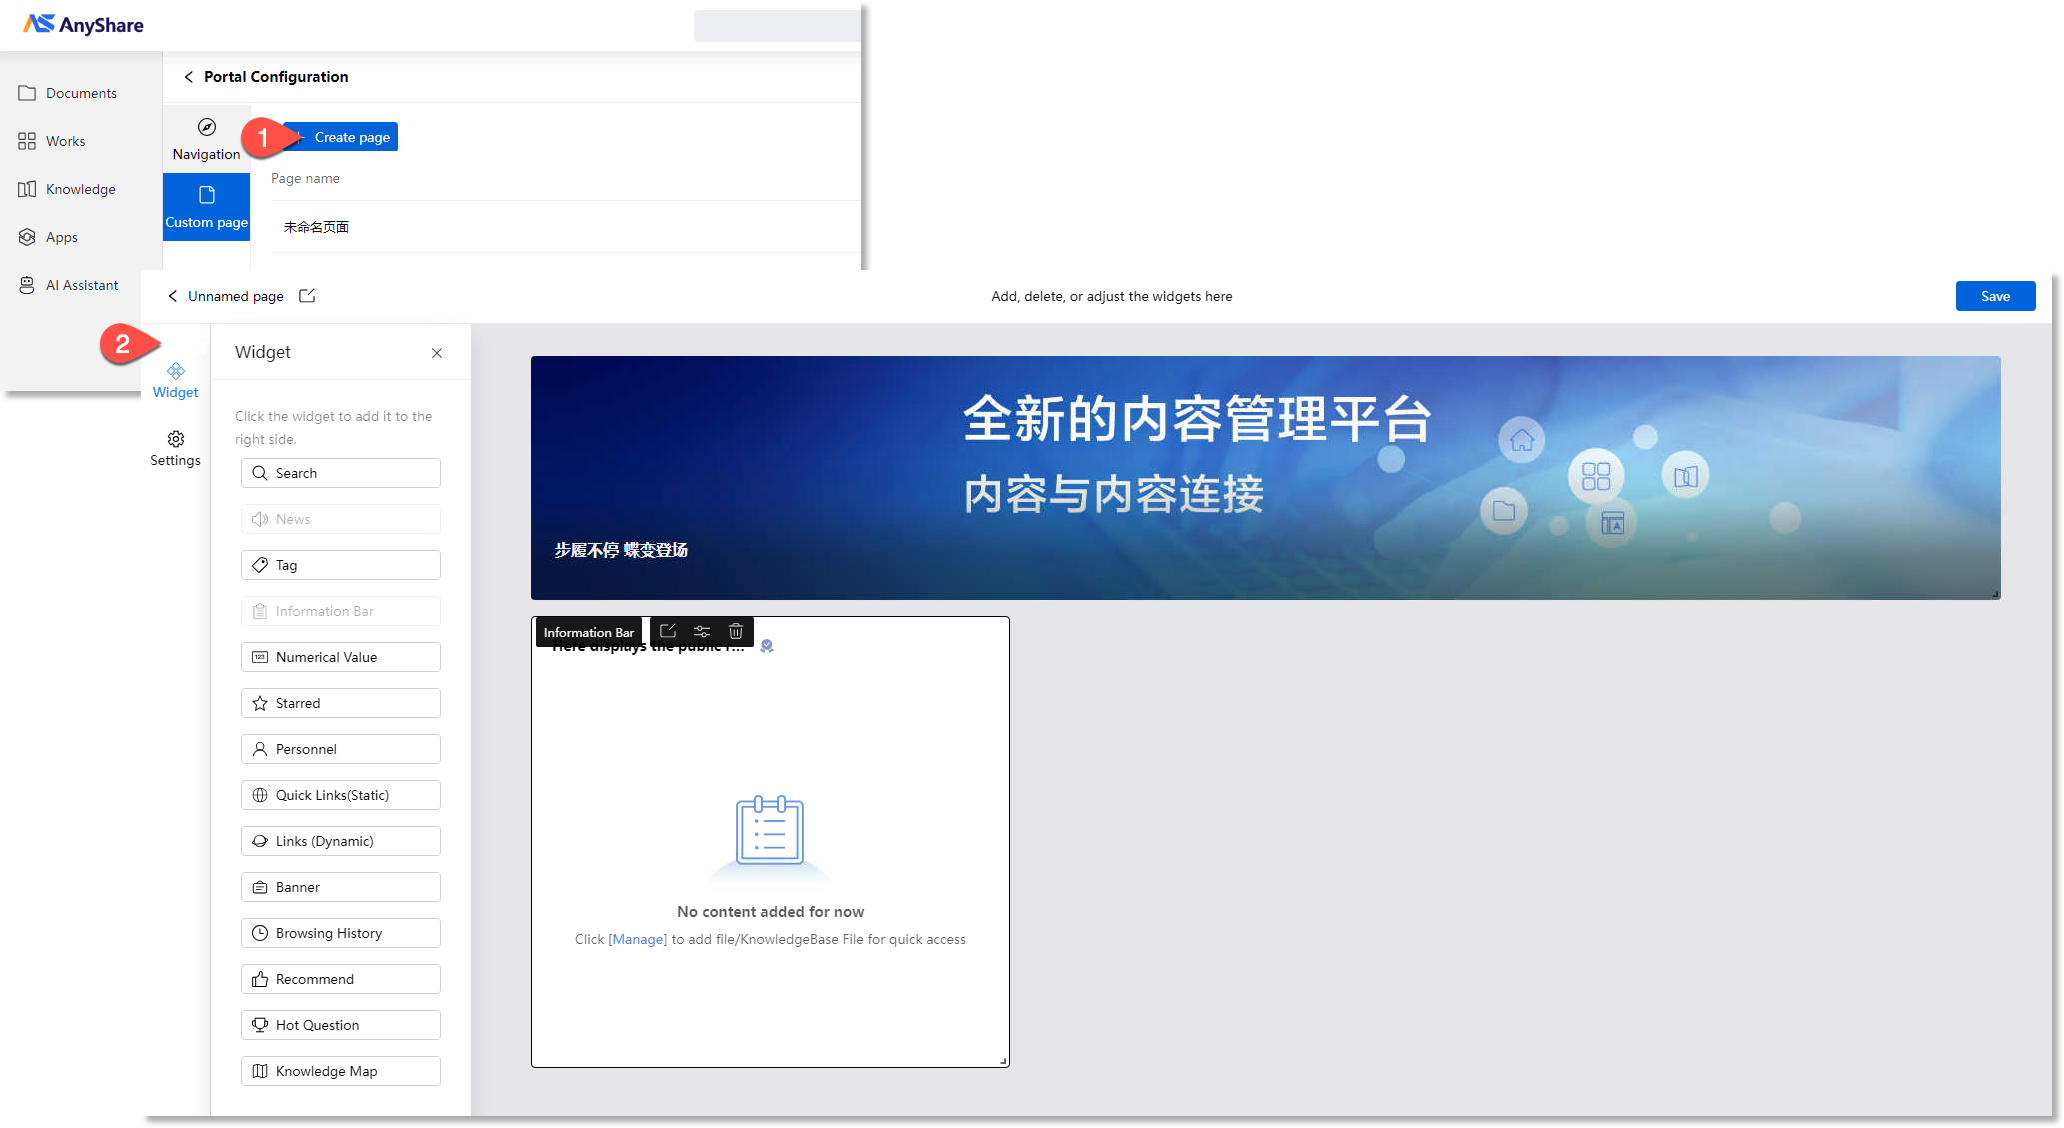This screenshot has width=2064, height=1128.
Task: Go back using the arrow next to Portal Configuration
Action: [x=188, y=77]
